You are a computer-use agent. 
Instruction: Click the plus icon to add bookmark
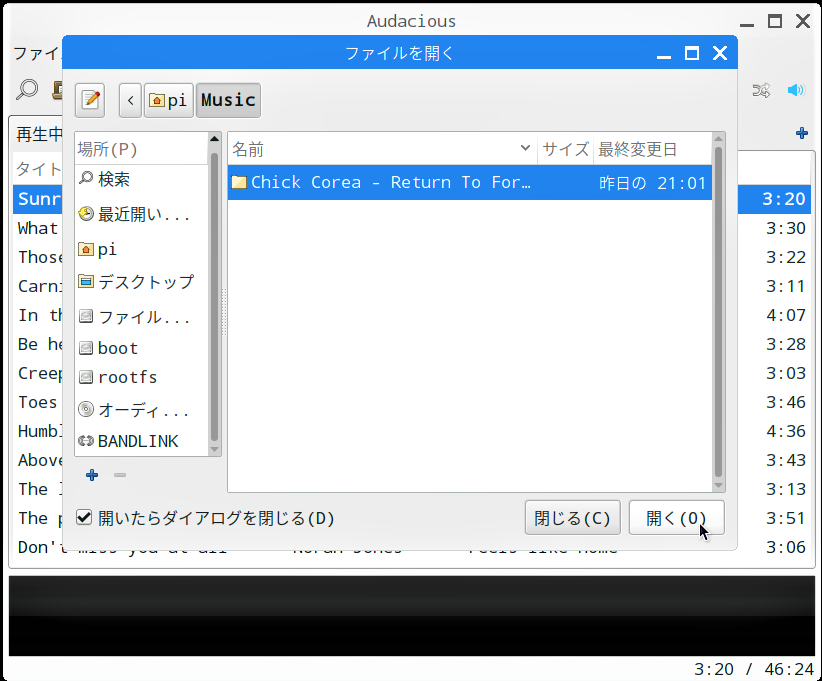click(x=92, y=475)
